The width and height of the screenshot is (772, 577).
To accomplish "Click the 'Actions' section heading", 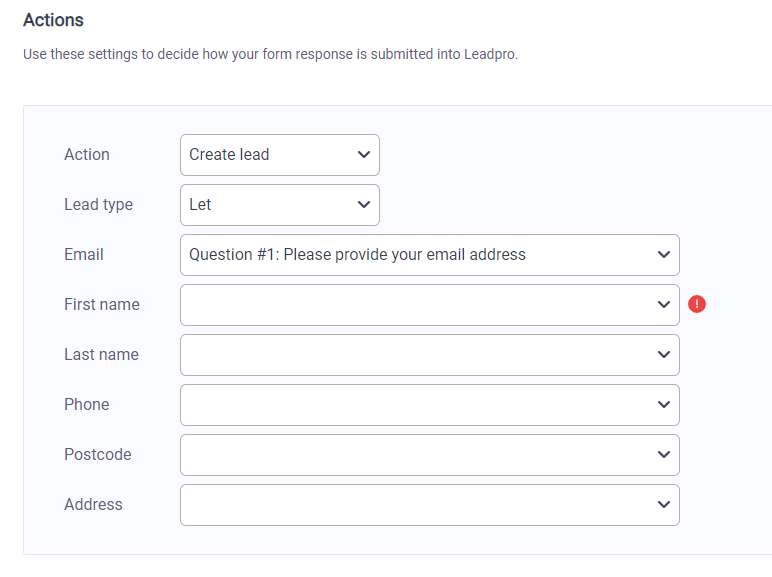I will pos(54,20).
